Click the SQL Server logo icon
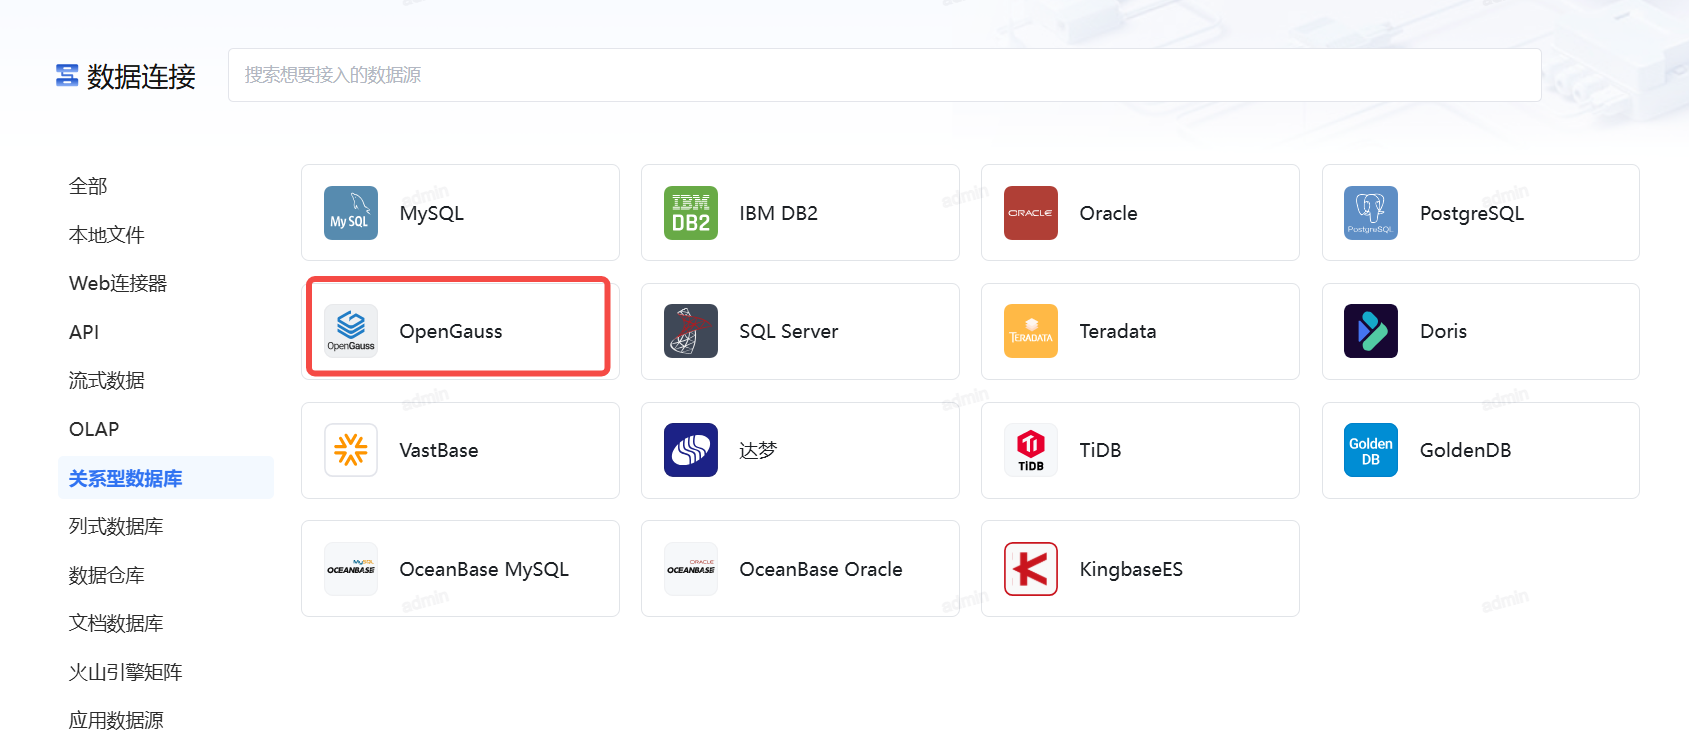 point(691,331)
